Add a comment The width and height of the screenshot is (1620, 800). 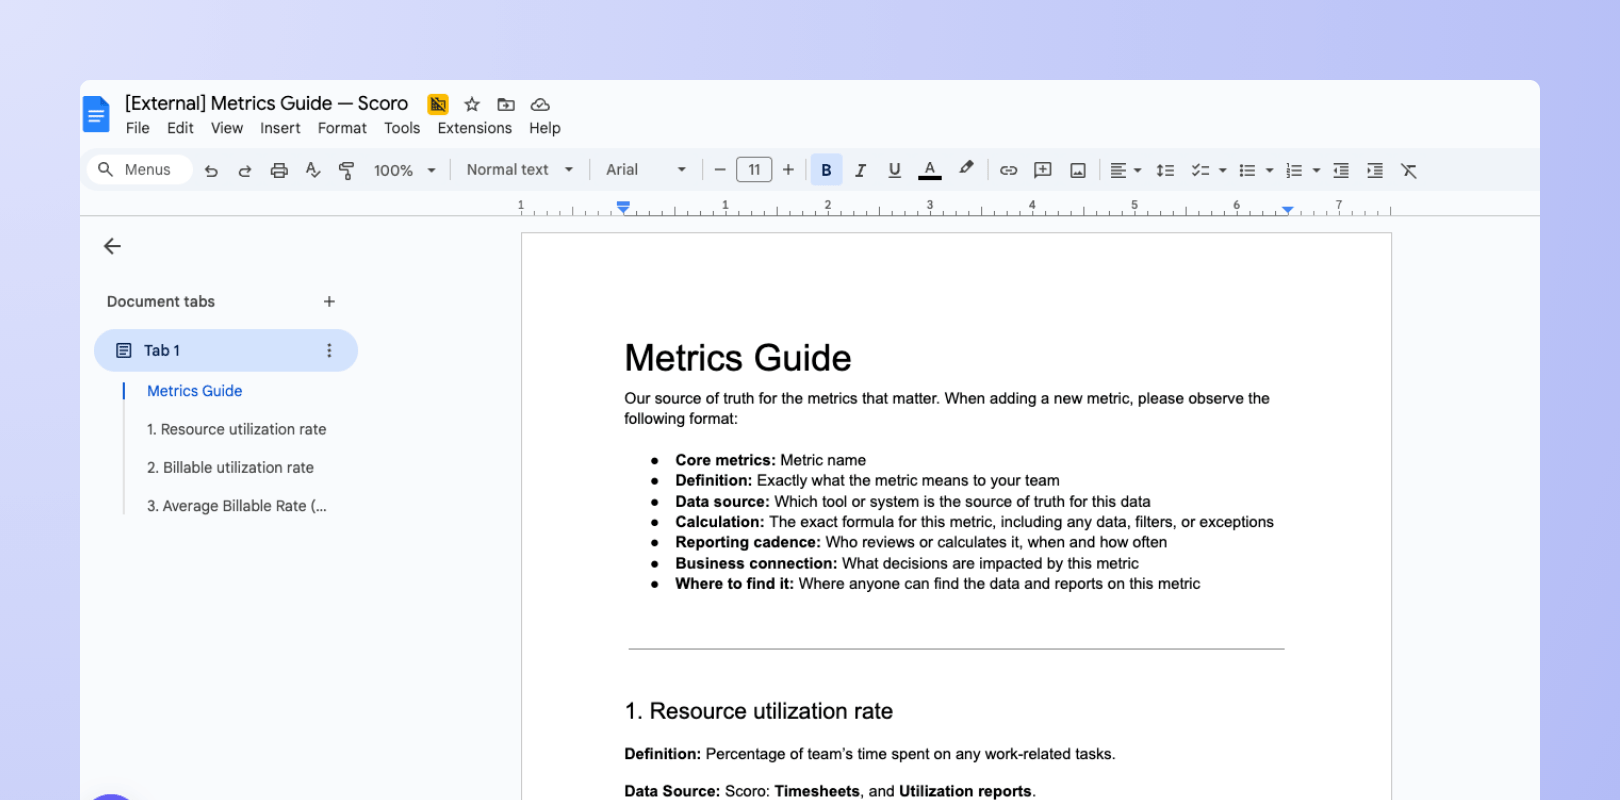1042,170
